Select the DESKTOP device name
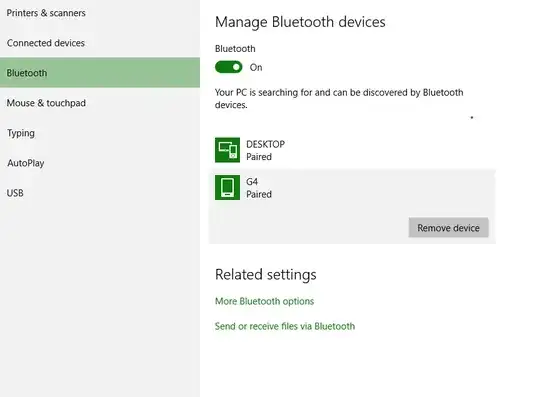Image resolution: width=540 pixels, height=397 pixels. [266, 144]
